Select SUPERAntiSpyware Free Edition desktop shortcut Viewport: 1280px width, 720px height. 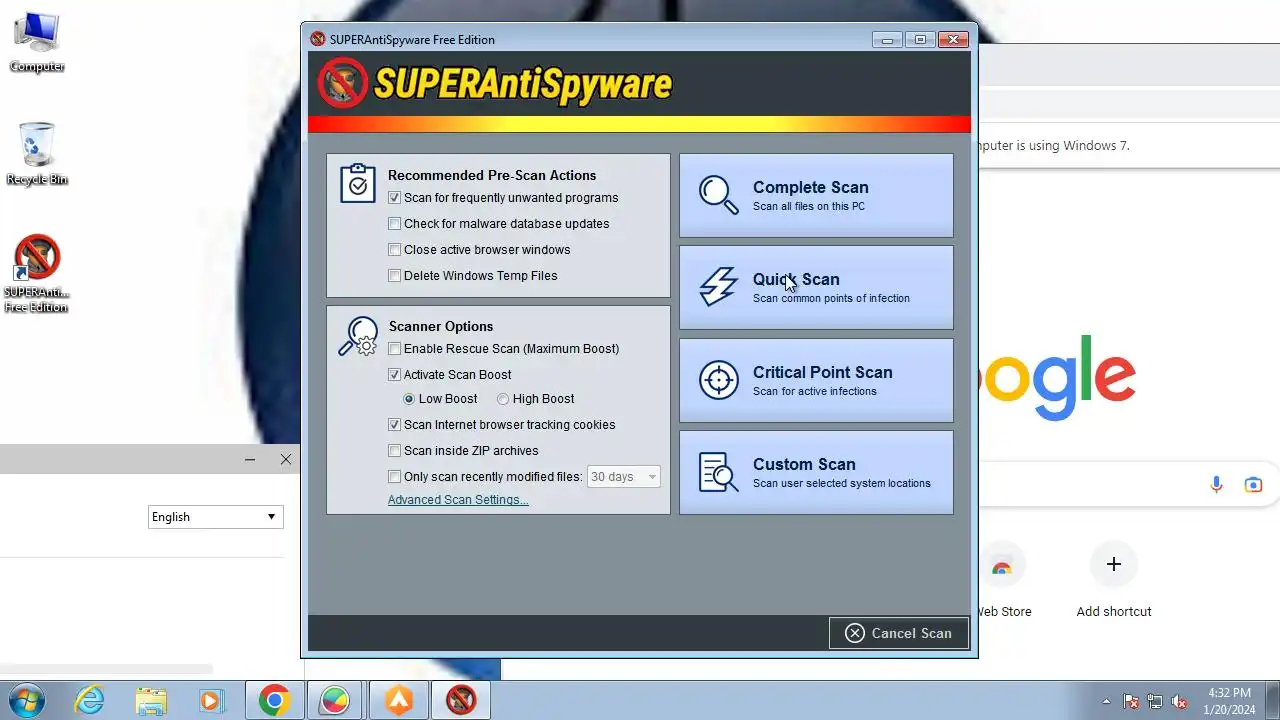pyautogui.click(x=36, y=274)
